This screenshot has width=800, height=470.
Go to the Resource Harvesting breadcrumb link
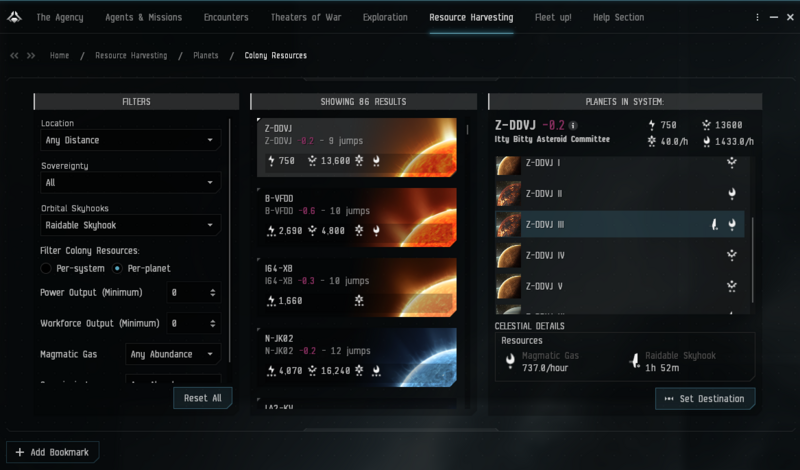tap(131, 56)
